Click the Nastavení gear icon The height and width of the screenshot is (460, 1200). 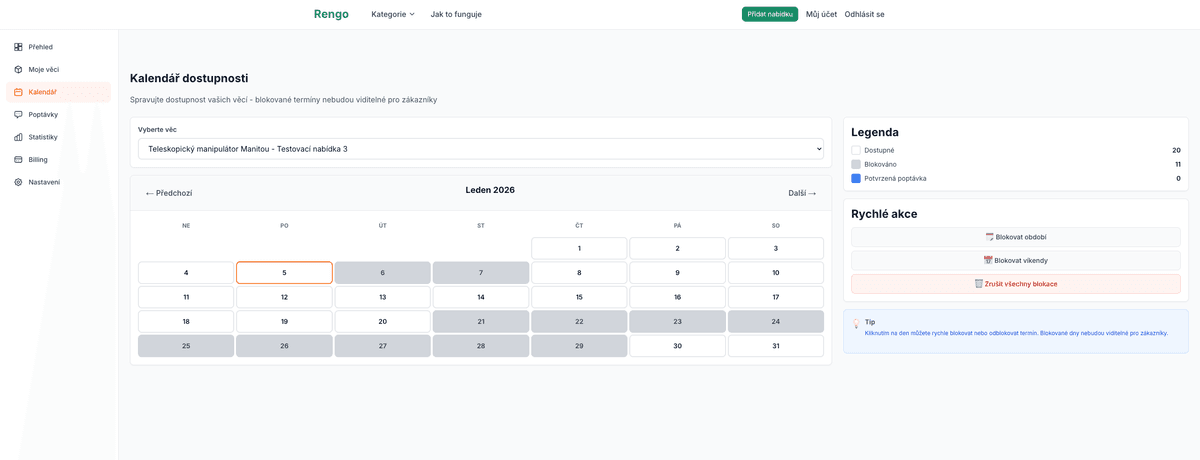18,182
